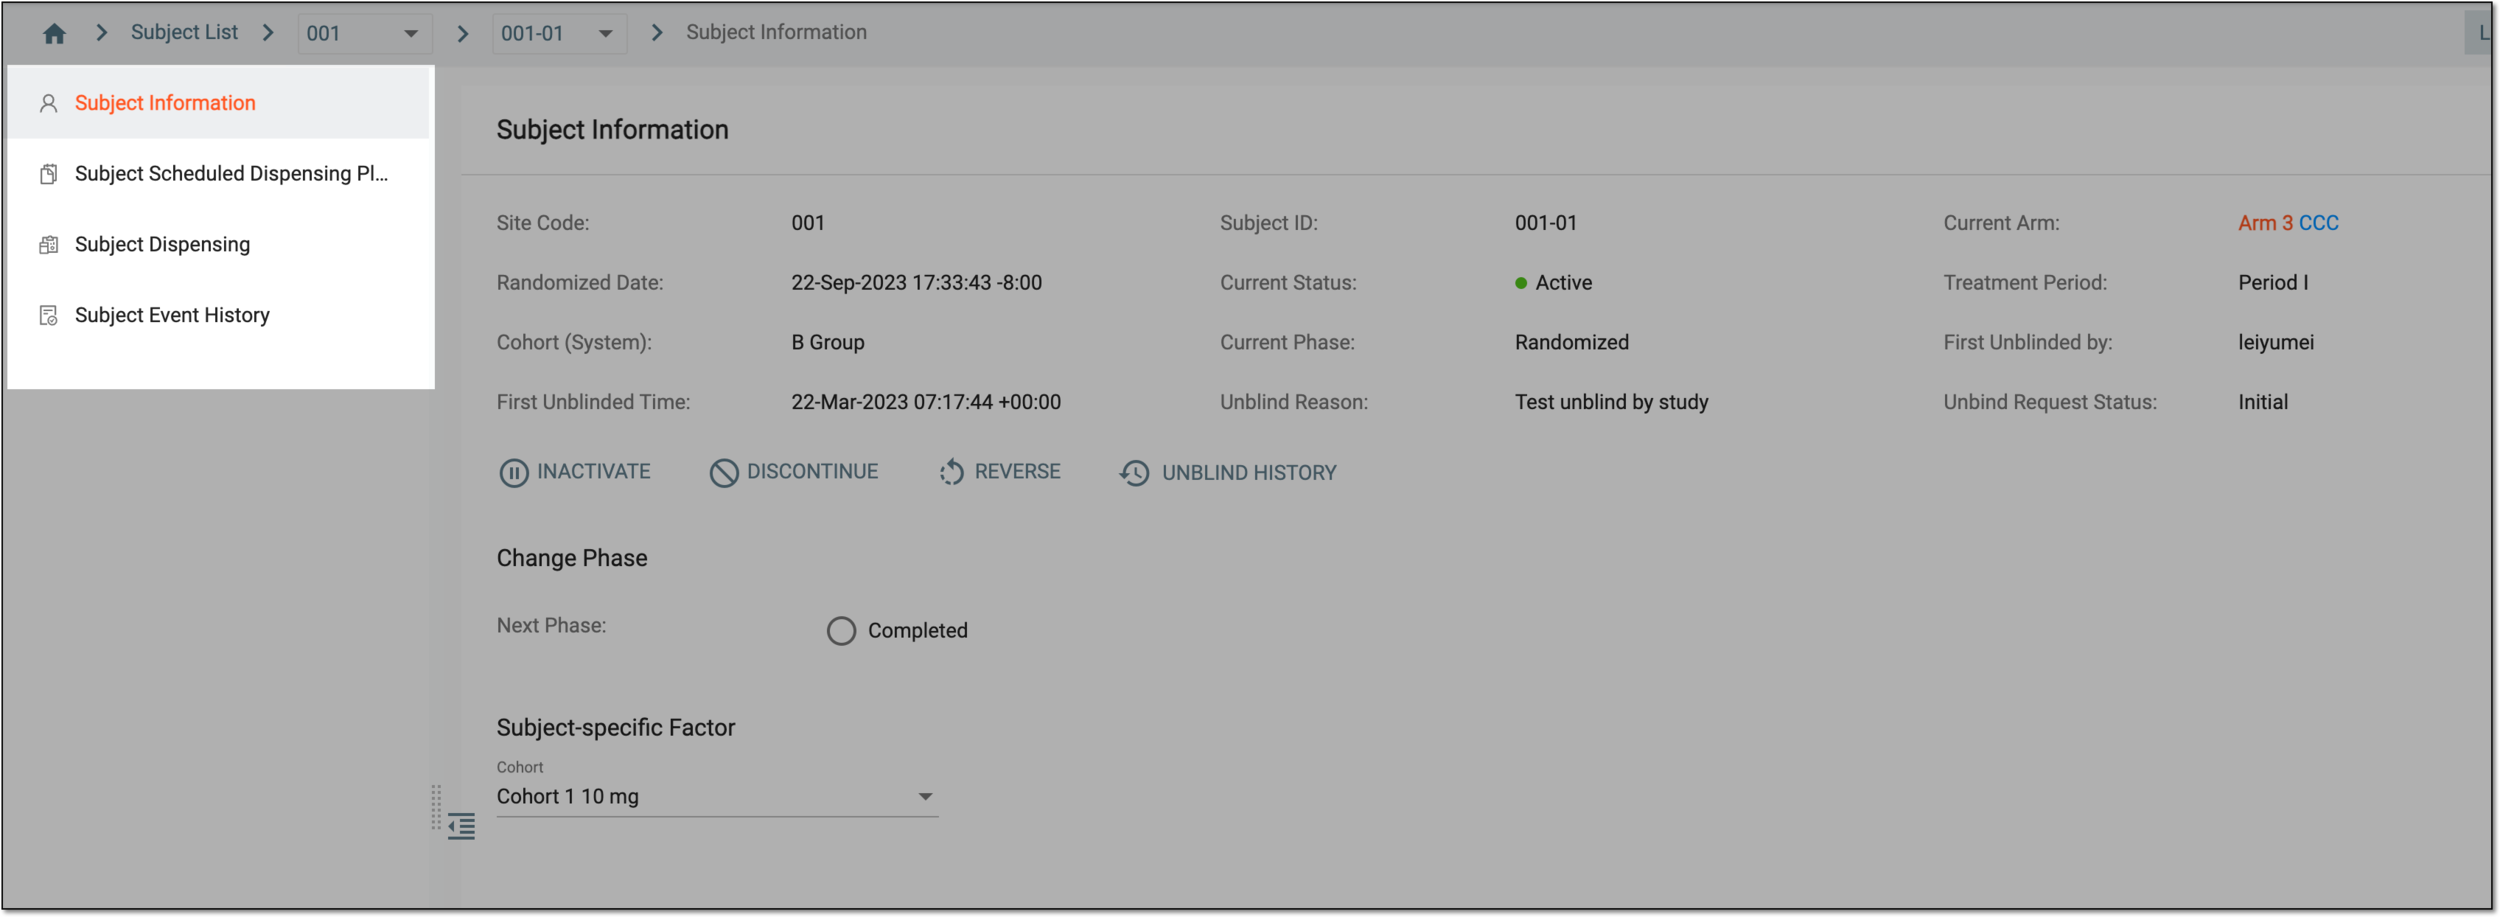This screenshot has width=2500, height=917.
Task: Click the clock-history icon on UNBLIND HISTORY
Action: click(x=1134, y=473)
